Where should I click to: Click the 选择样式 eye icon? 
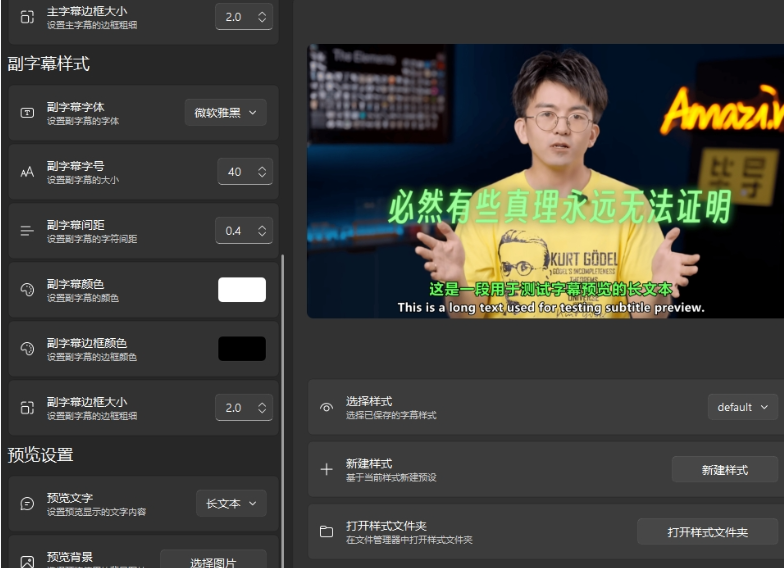coord(326,407)
